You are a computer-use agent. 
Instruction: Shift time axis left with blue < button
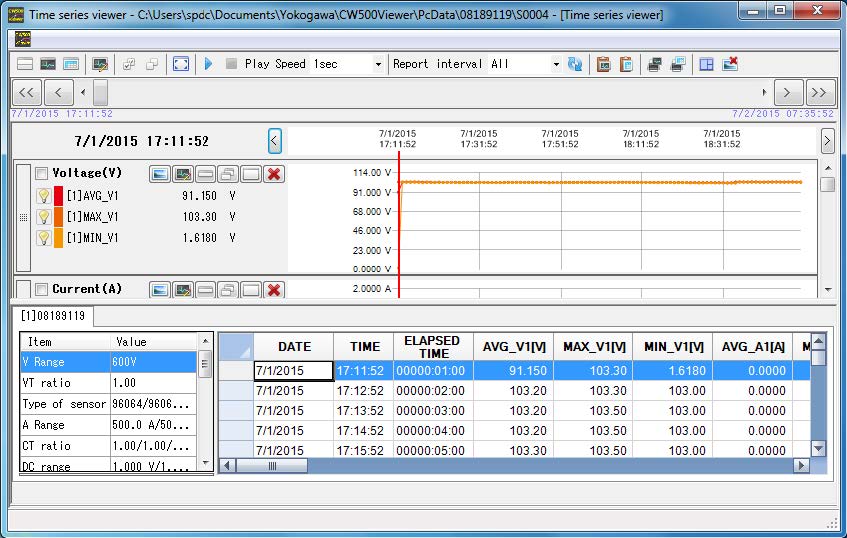pos(274,141)
